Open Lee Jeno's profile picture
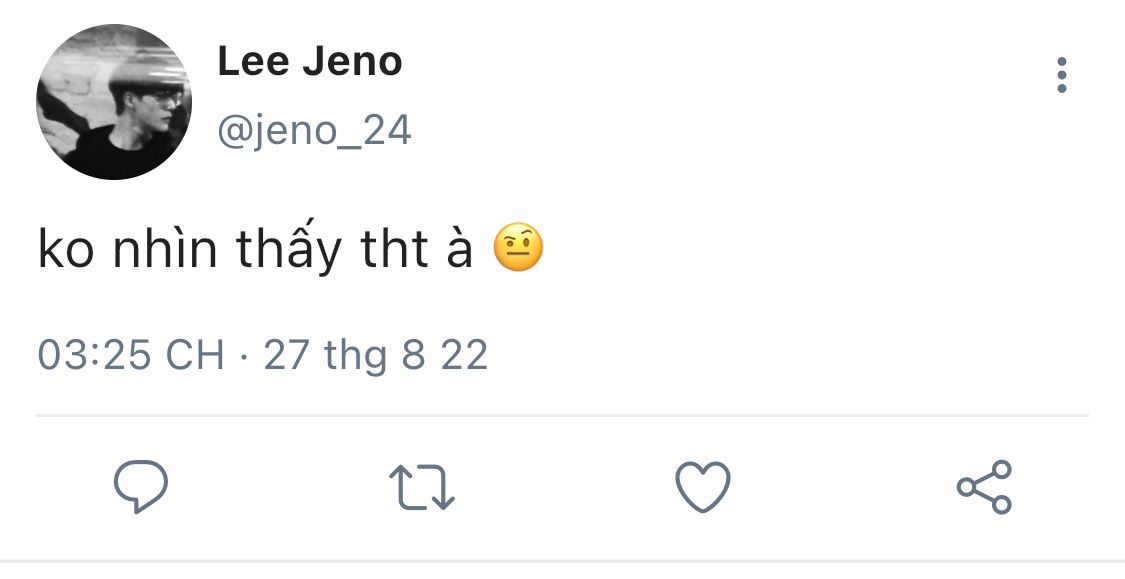The width and height of the screenshot is (1125, 579). click(x=114, y=102)
